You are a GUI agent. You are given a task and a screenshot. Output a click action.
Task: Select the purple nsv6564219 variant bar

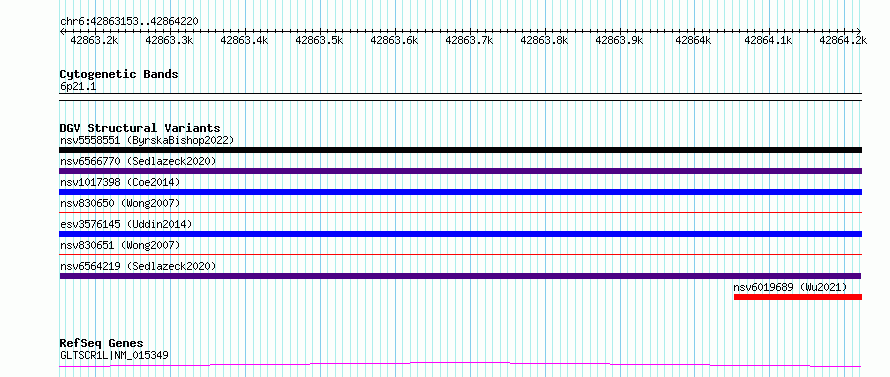click(x=460, y=276)
